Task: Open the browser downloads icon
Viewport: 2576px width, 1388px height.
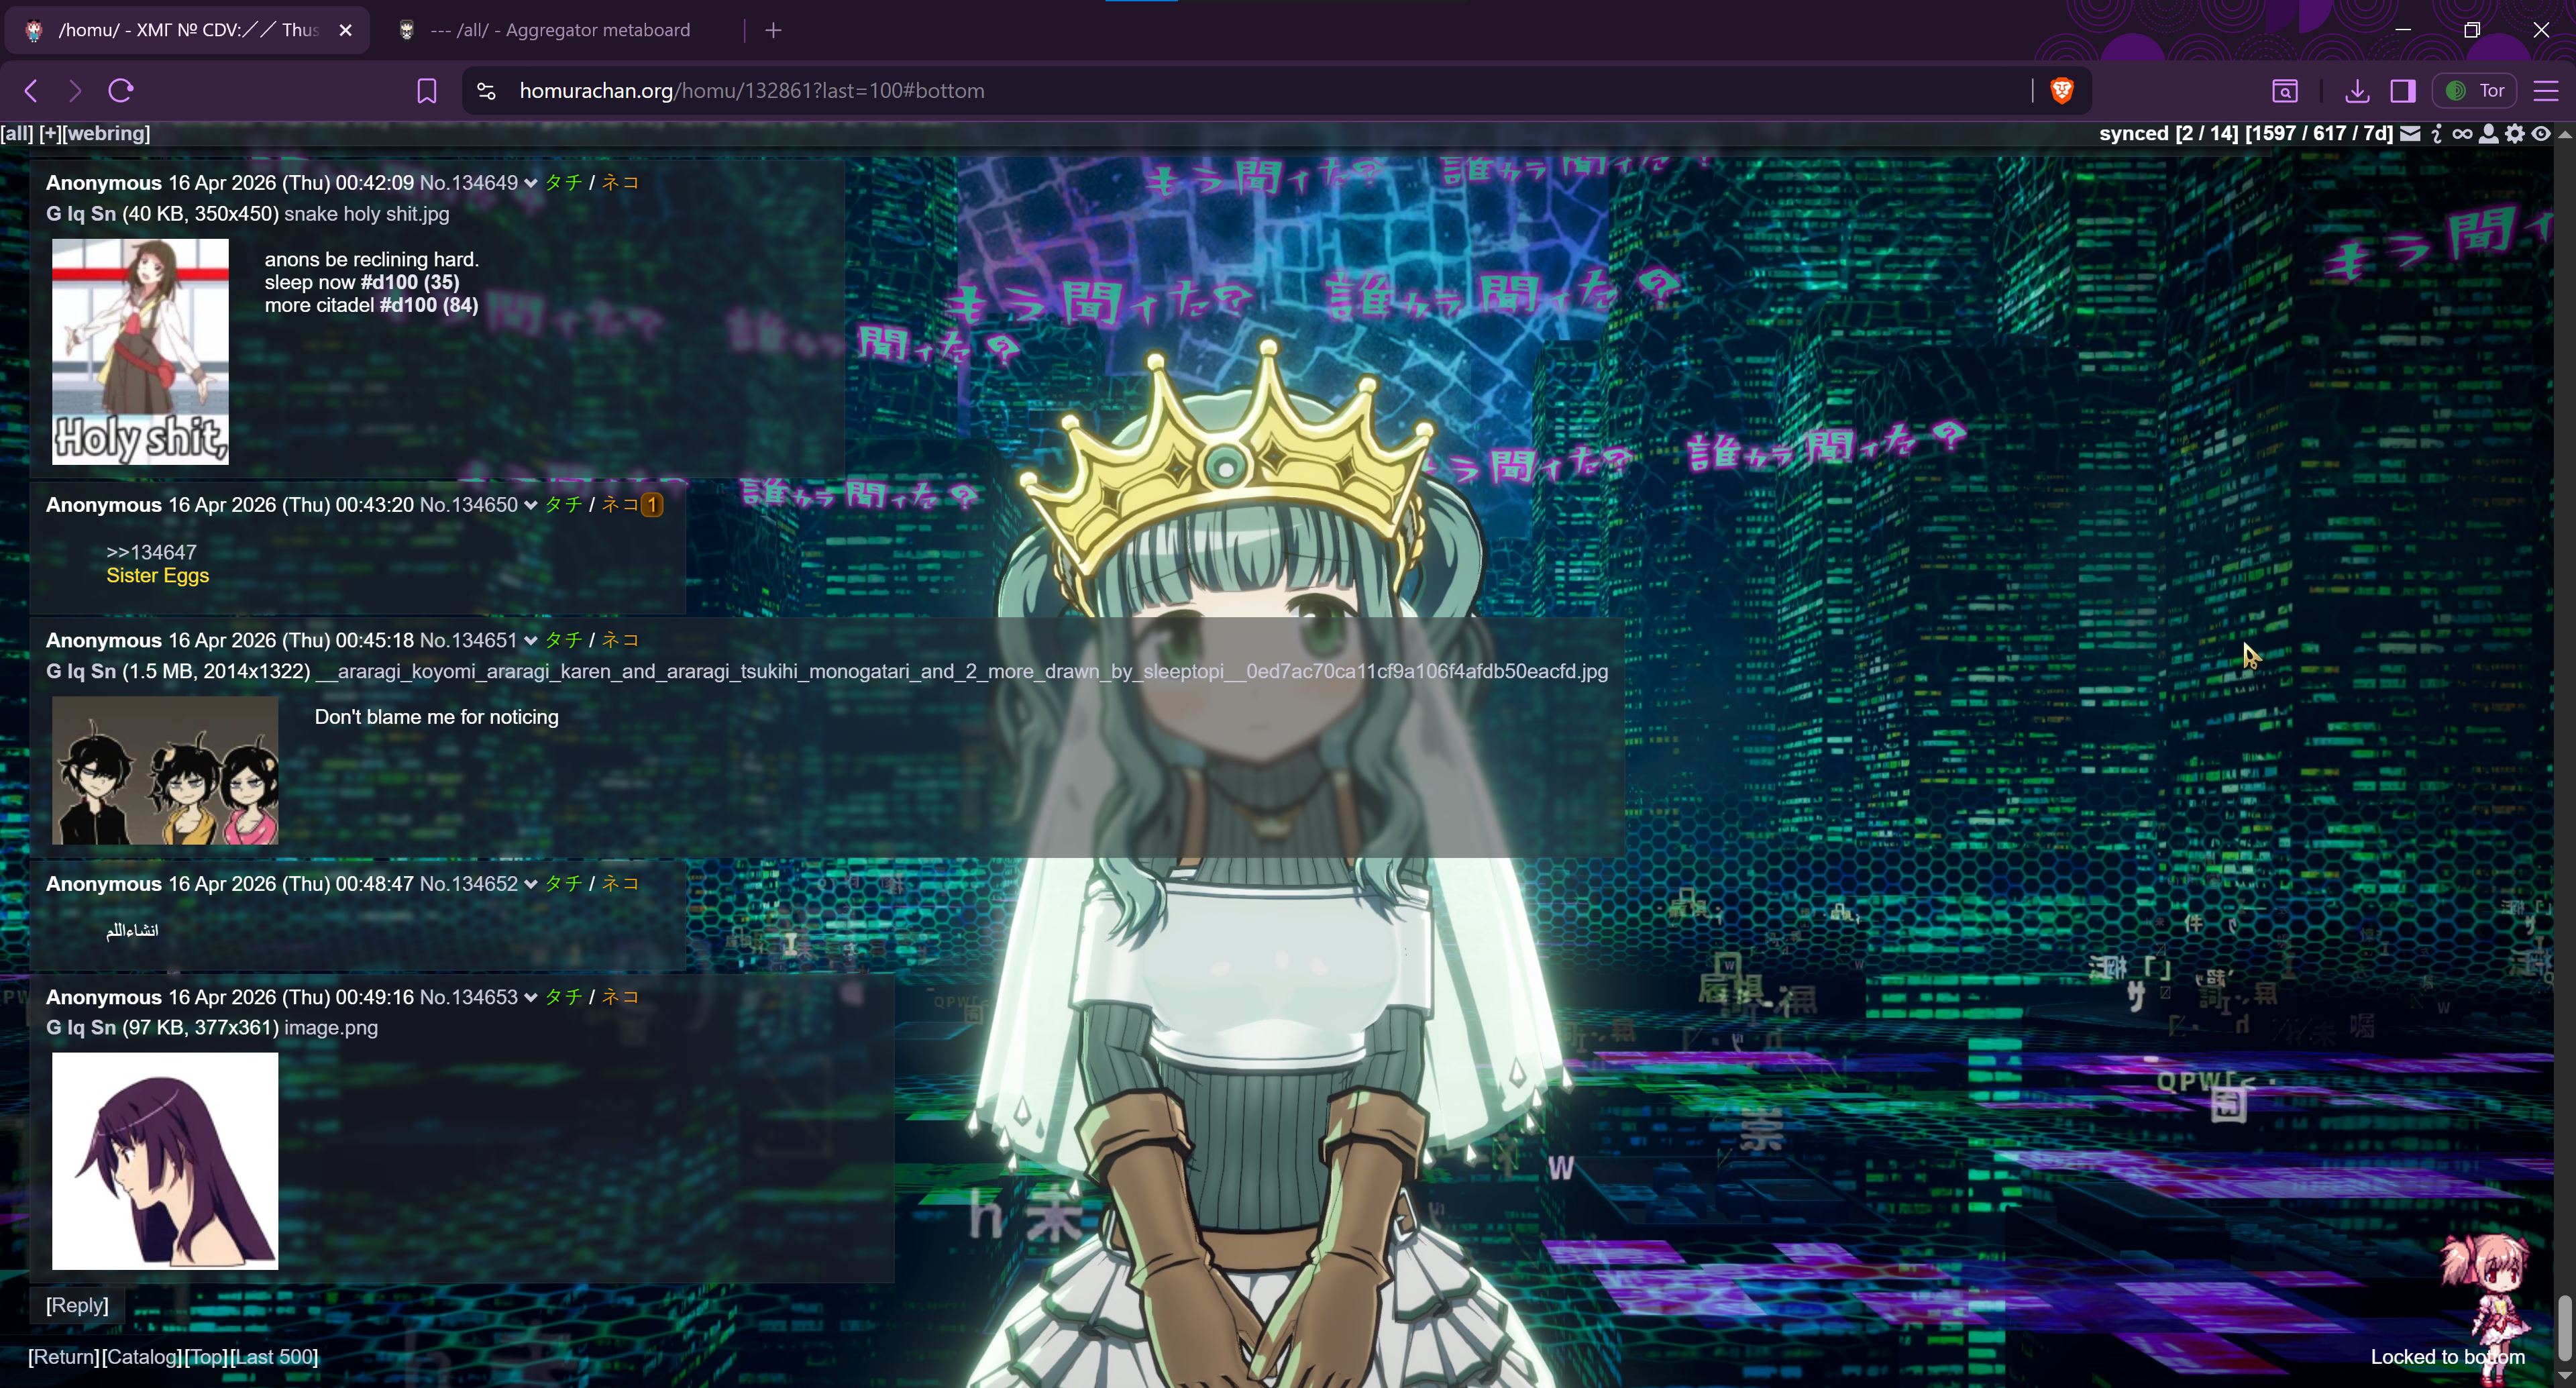Action: pyautogui.click(x=2356, y=91)
